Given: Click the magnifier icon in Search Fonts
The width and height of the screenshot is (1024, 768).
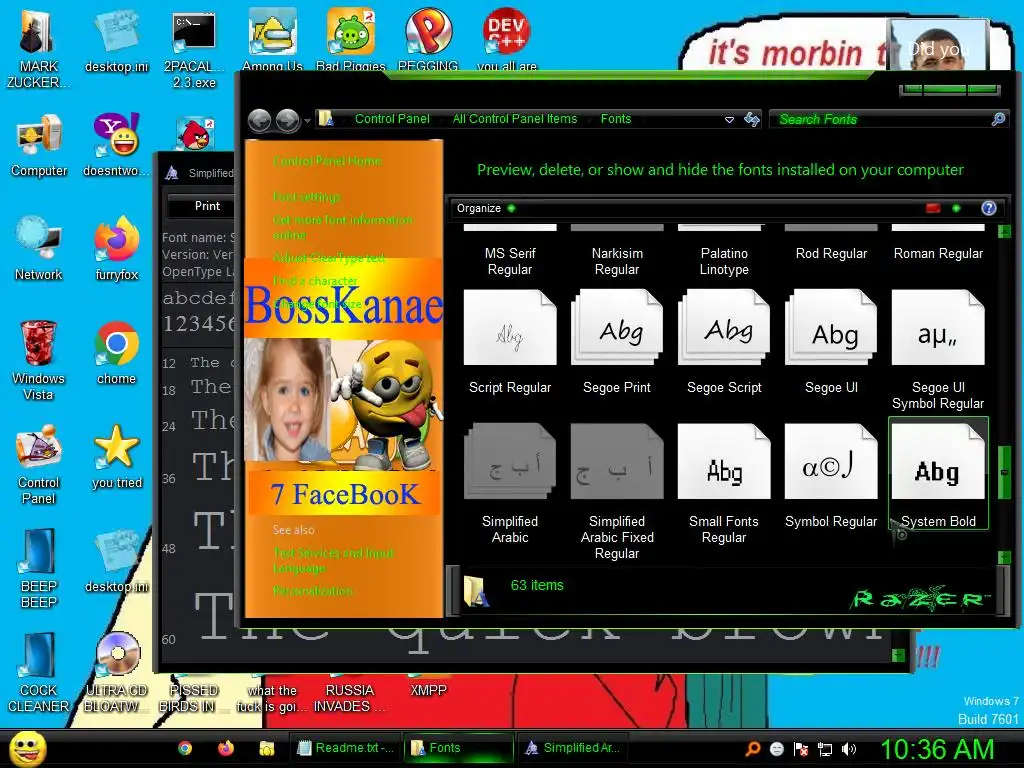Looking at the screenshot, I should 999,119.
